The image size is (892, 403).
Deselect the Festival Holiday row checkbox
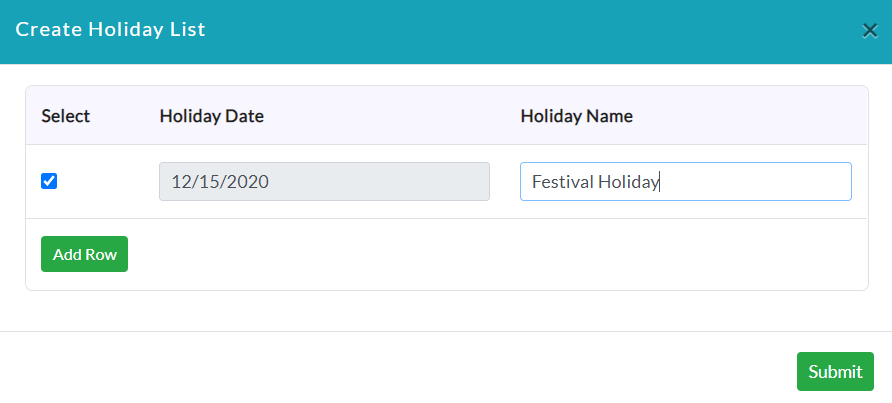[49, 182]
